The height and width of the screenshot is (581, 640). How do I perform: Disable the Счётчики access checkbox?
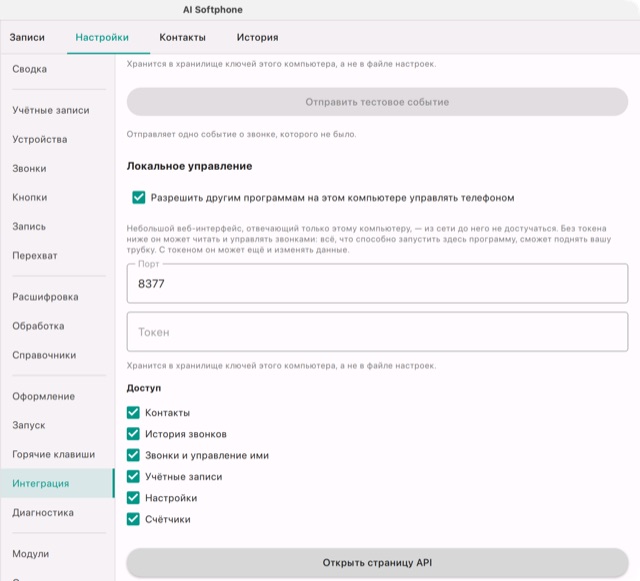(133, 519)
